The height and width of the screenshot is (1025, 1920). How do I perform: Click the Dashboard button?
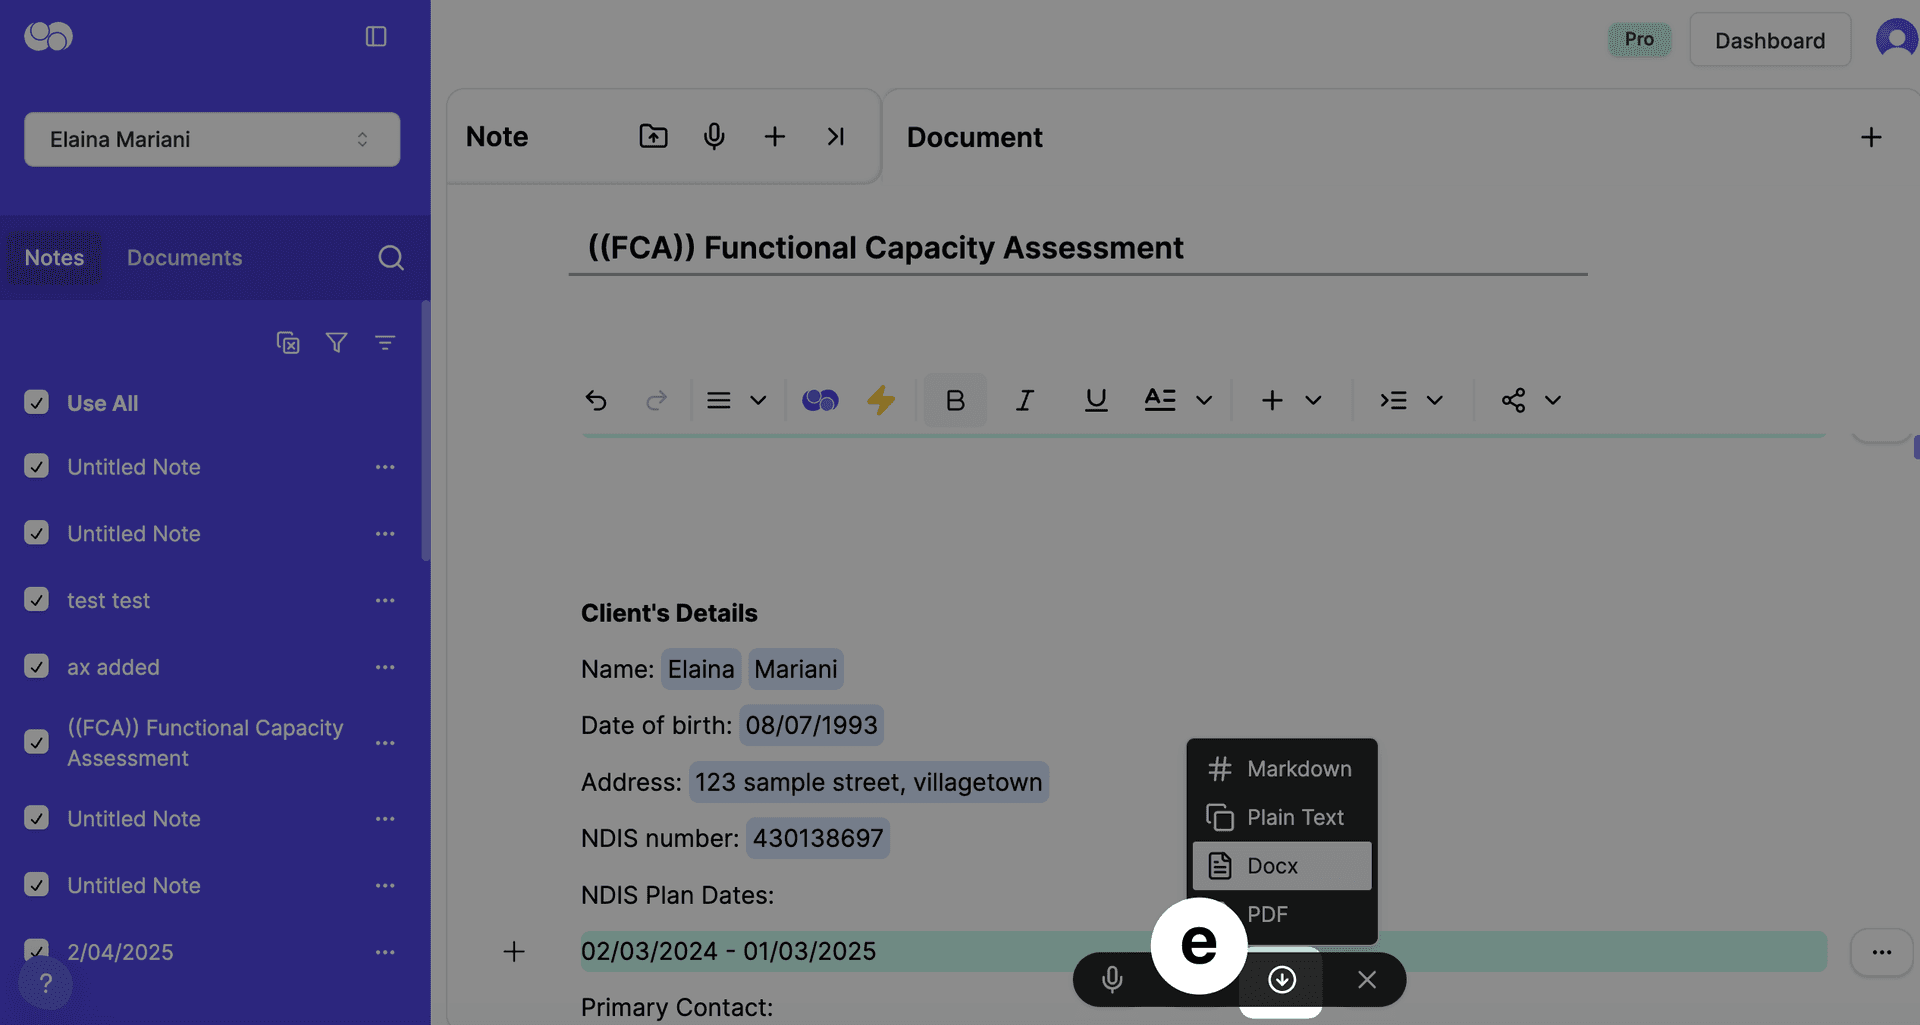tap(1769, 40)
